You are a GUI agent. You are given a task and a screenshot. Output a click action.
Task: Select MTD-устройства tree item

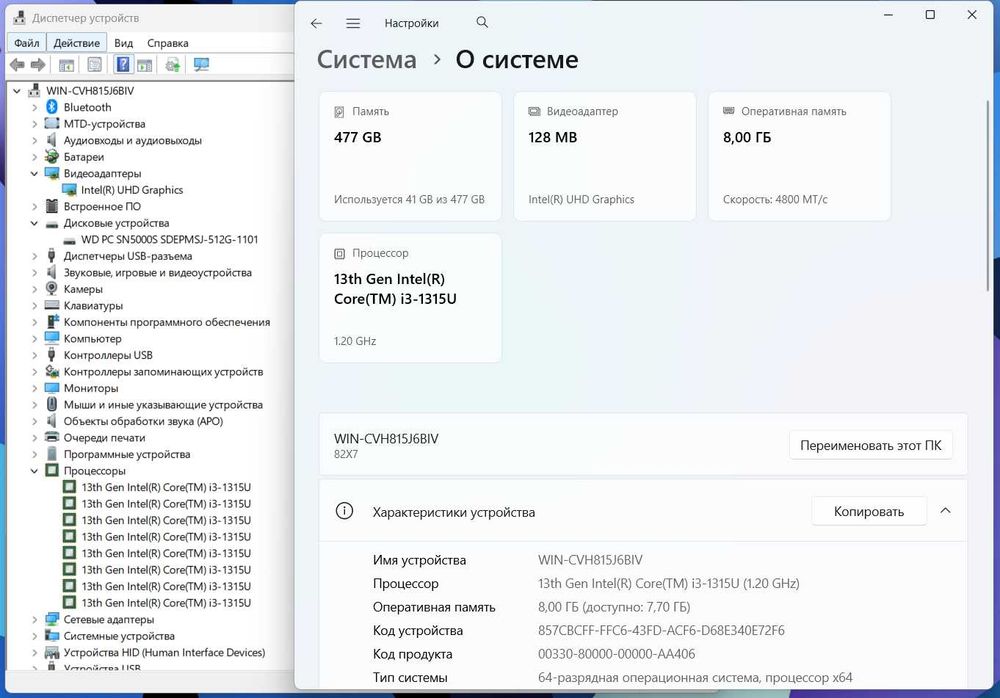pyautogui.click(x=104, y=124)
